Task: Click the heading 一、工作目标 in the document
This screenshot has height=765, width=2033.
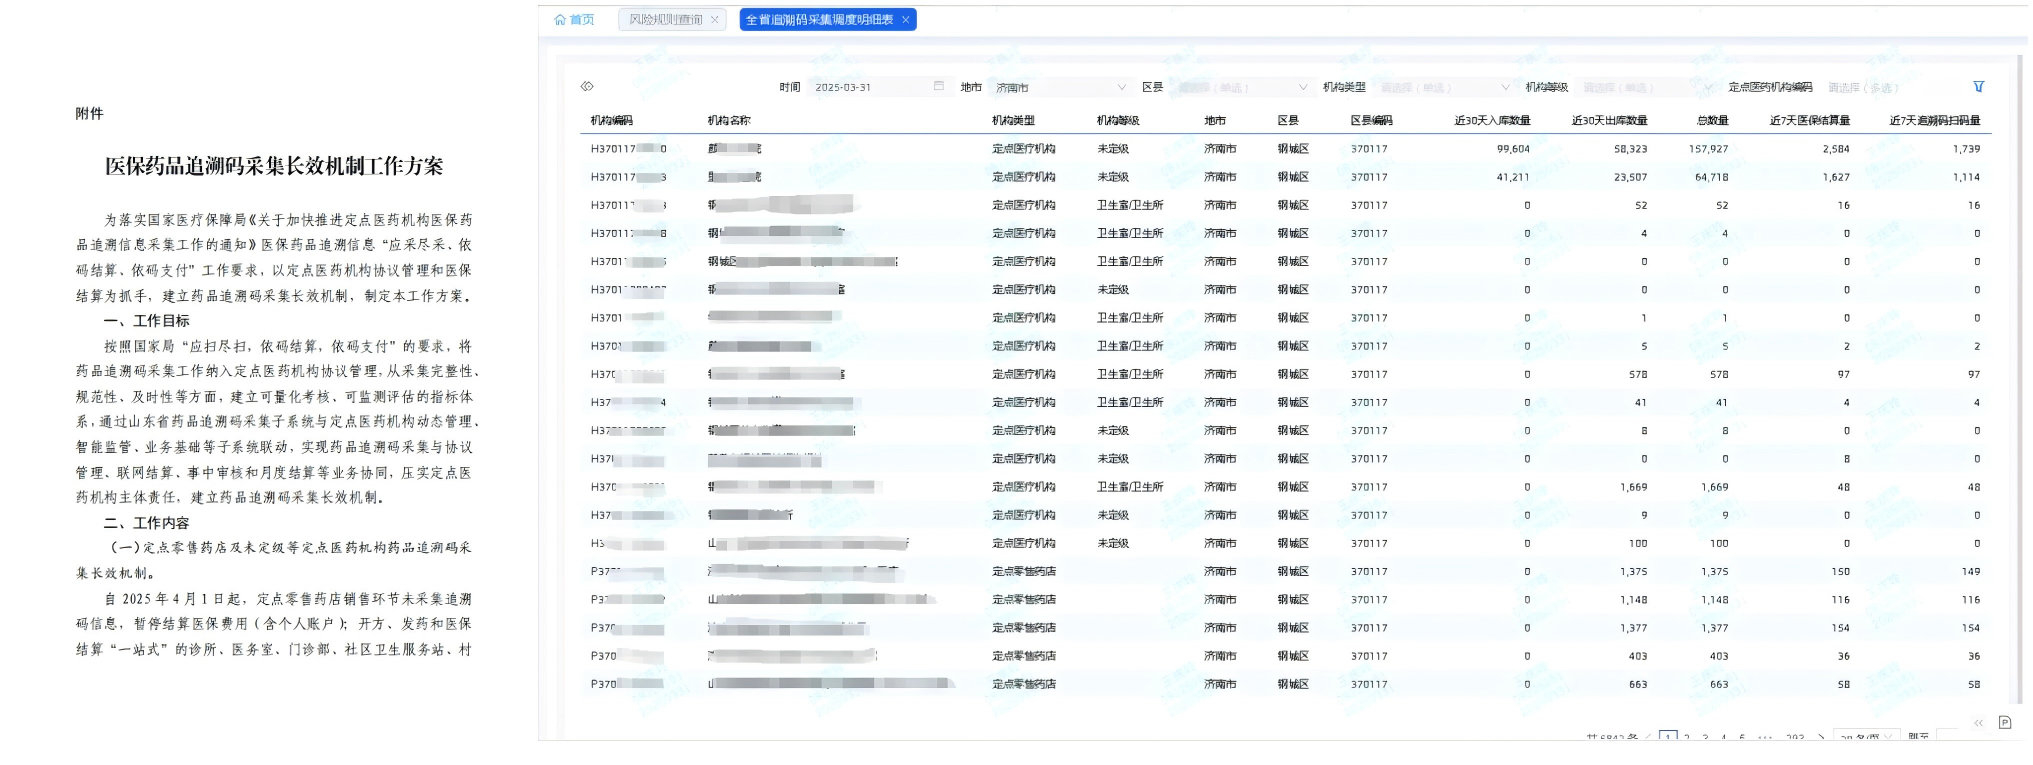Action: (x=146, y=321)
